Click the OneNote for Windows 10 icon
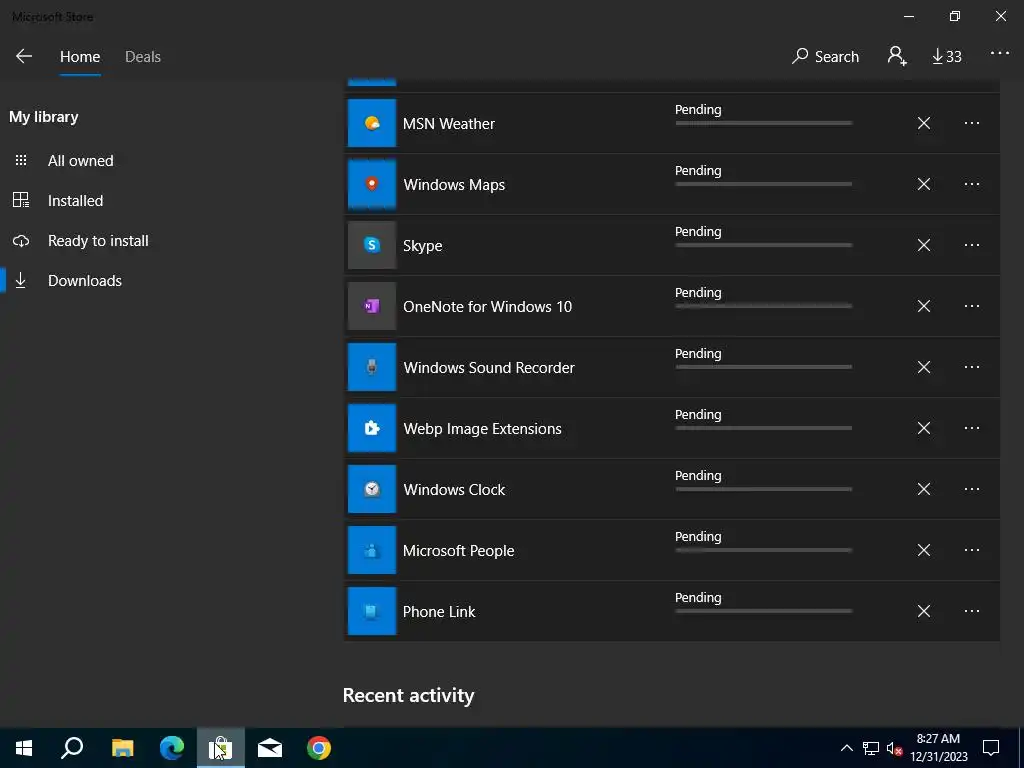The image size is (1024, 768). click(x=372, y=306)
